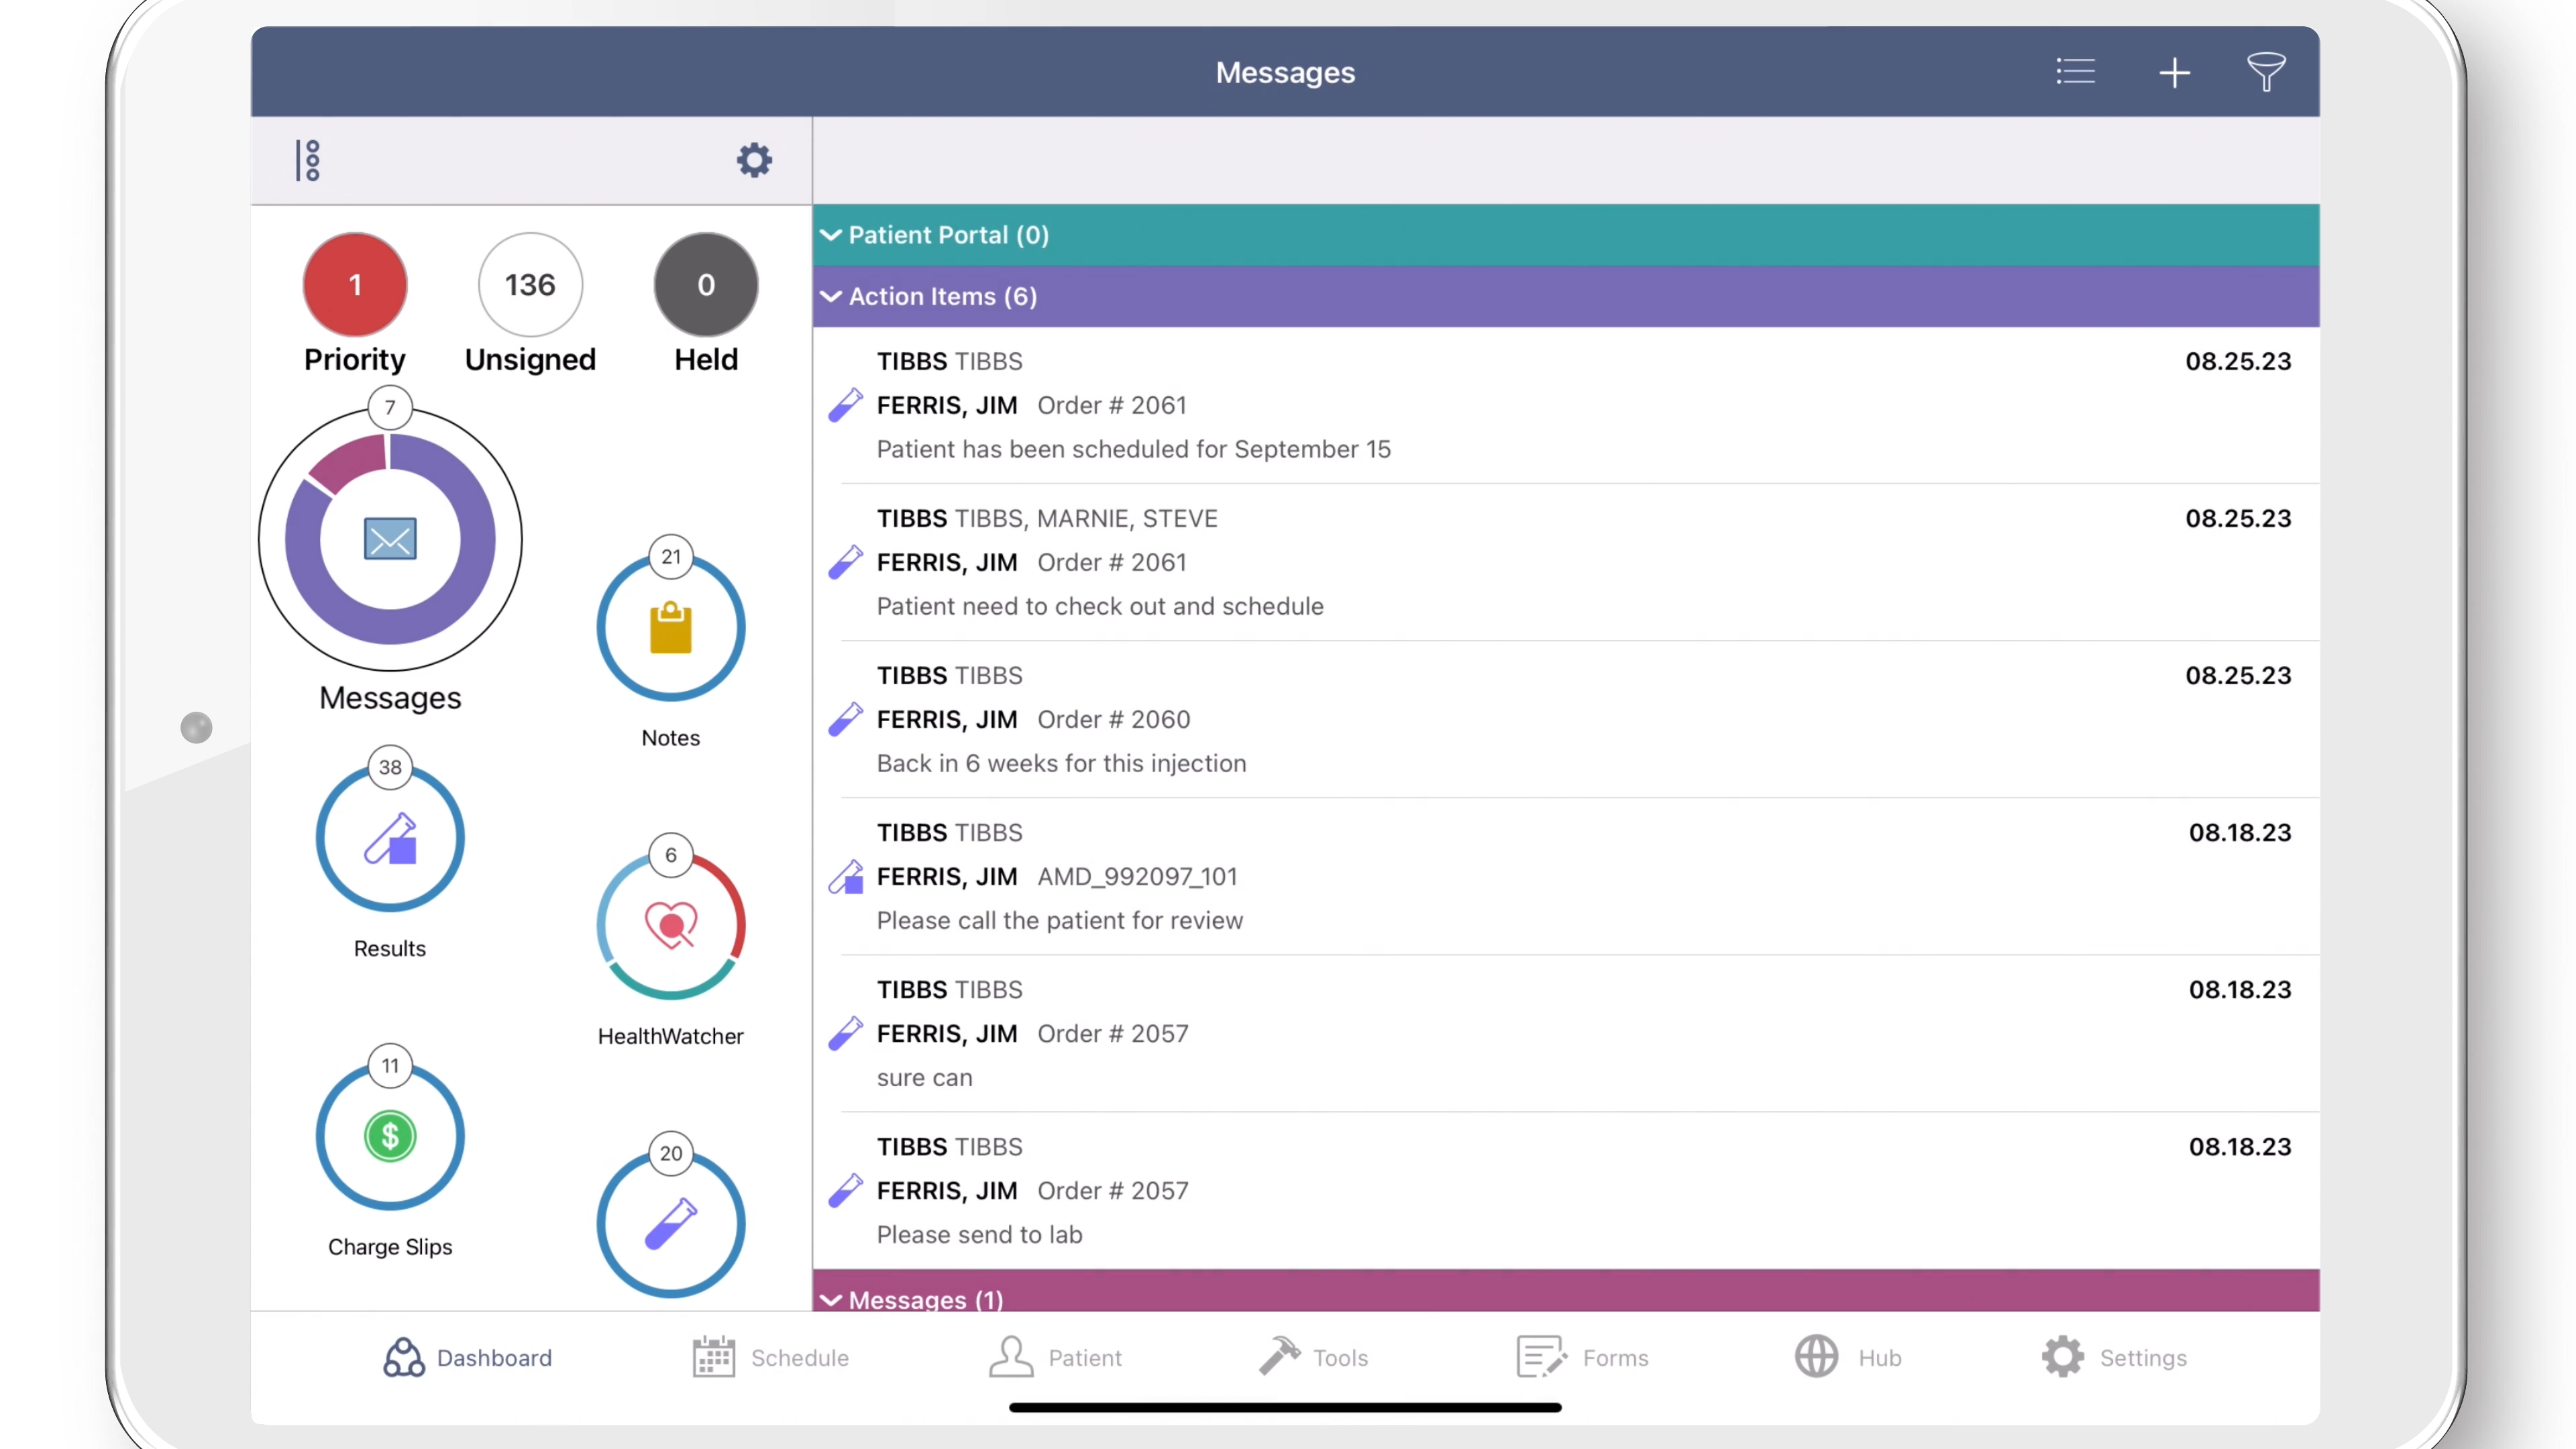This screenshot has height=1449, width=2576.
Task: Click the 6 badge on HealthWatcher widget
Action: coord(671,855)
